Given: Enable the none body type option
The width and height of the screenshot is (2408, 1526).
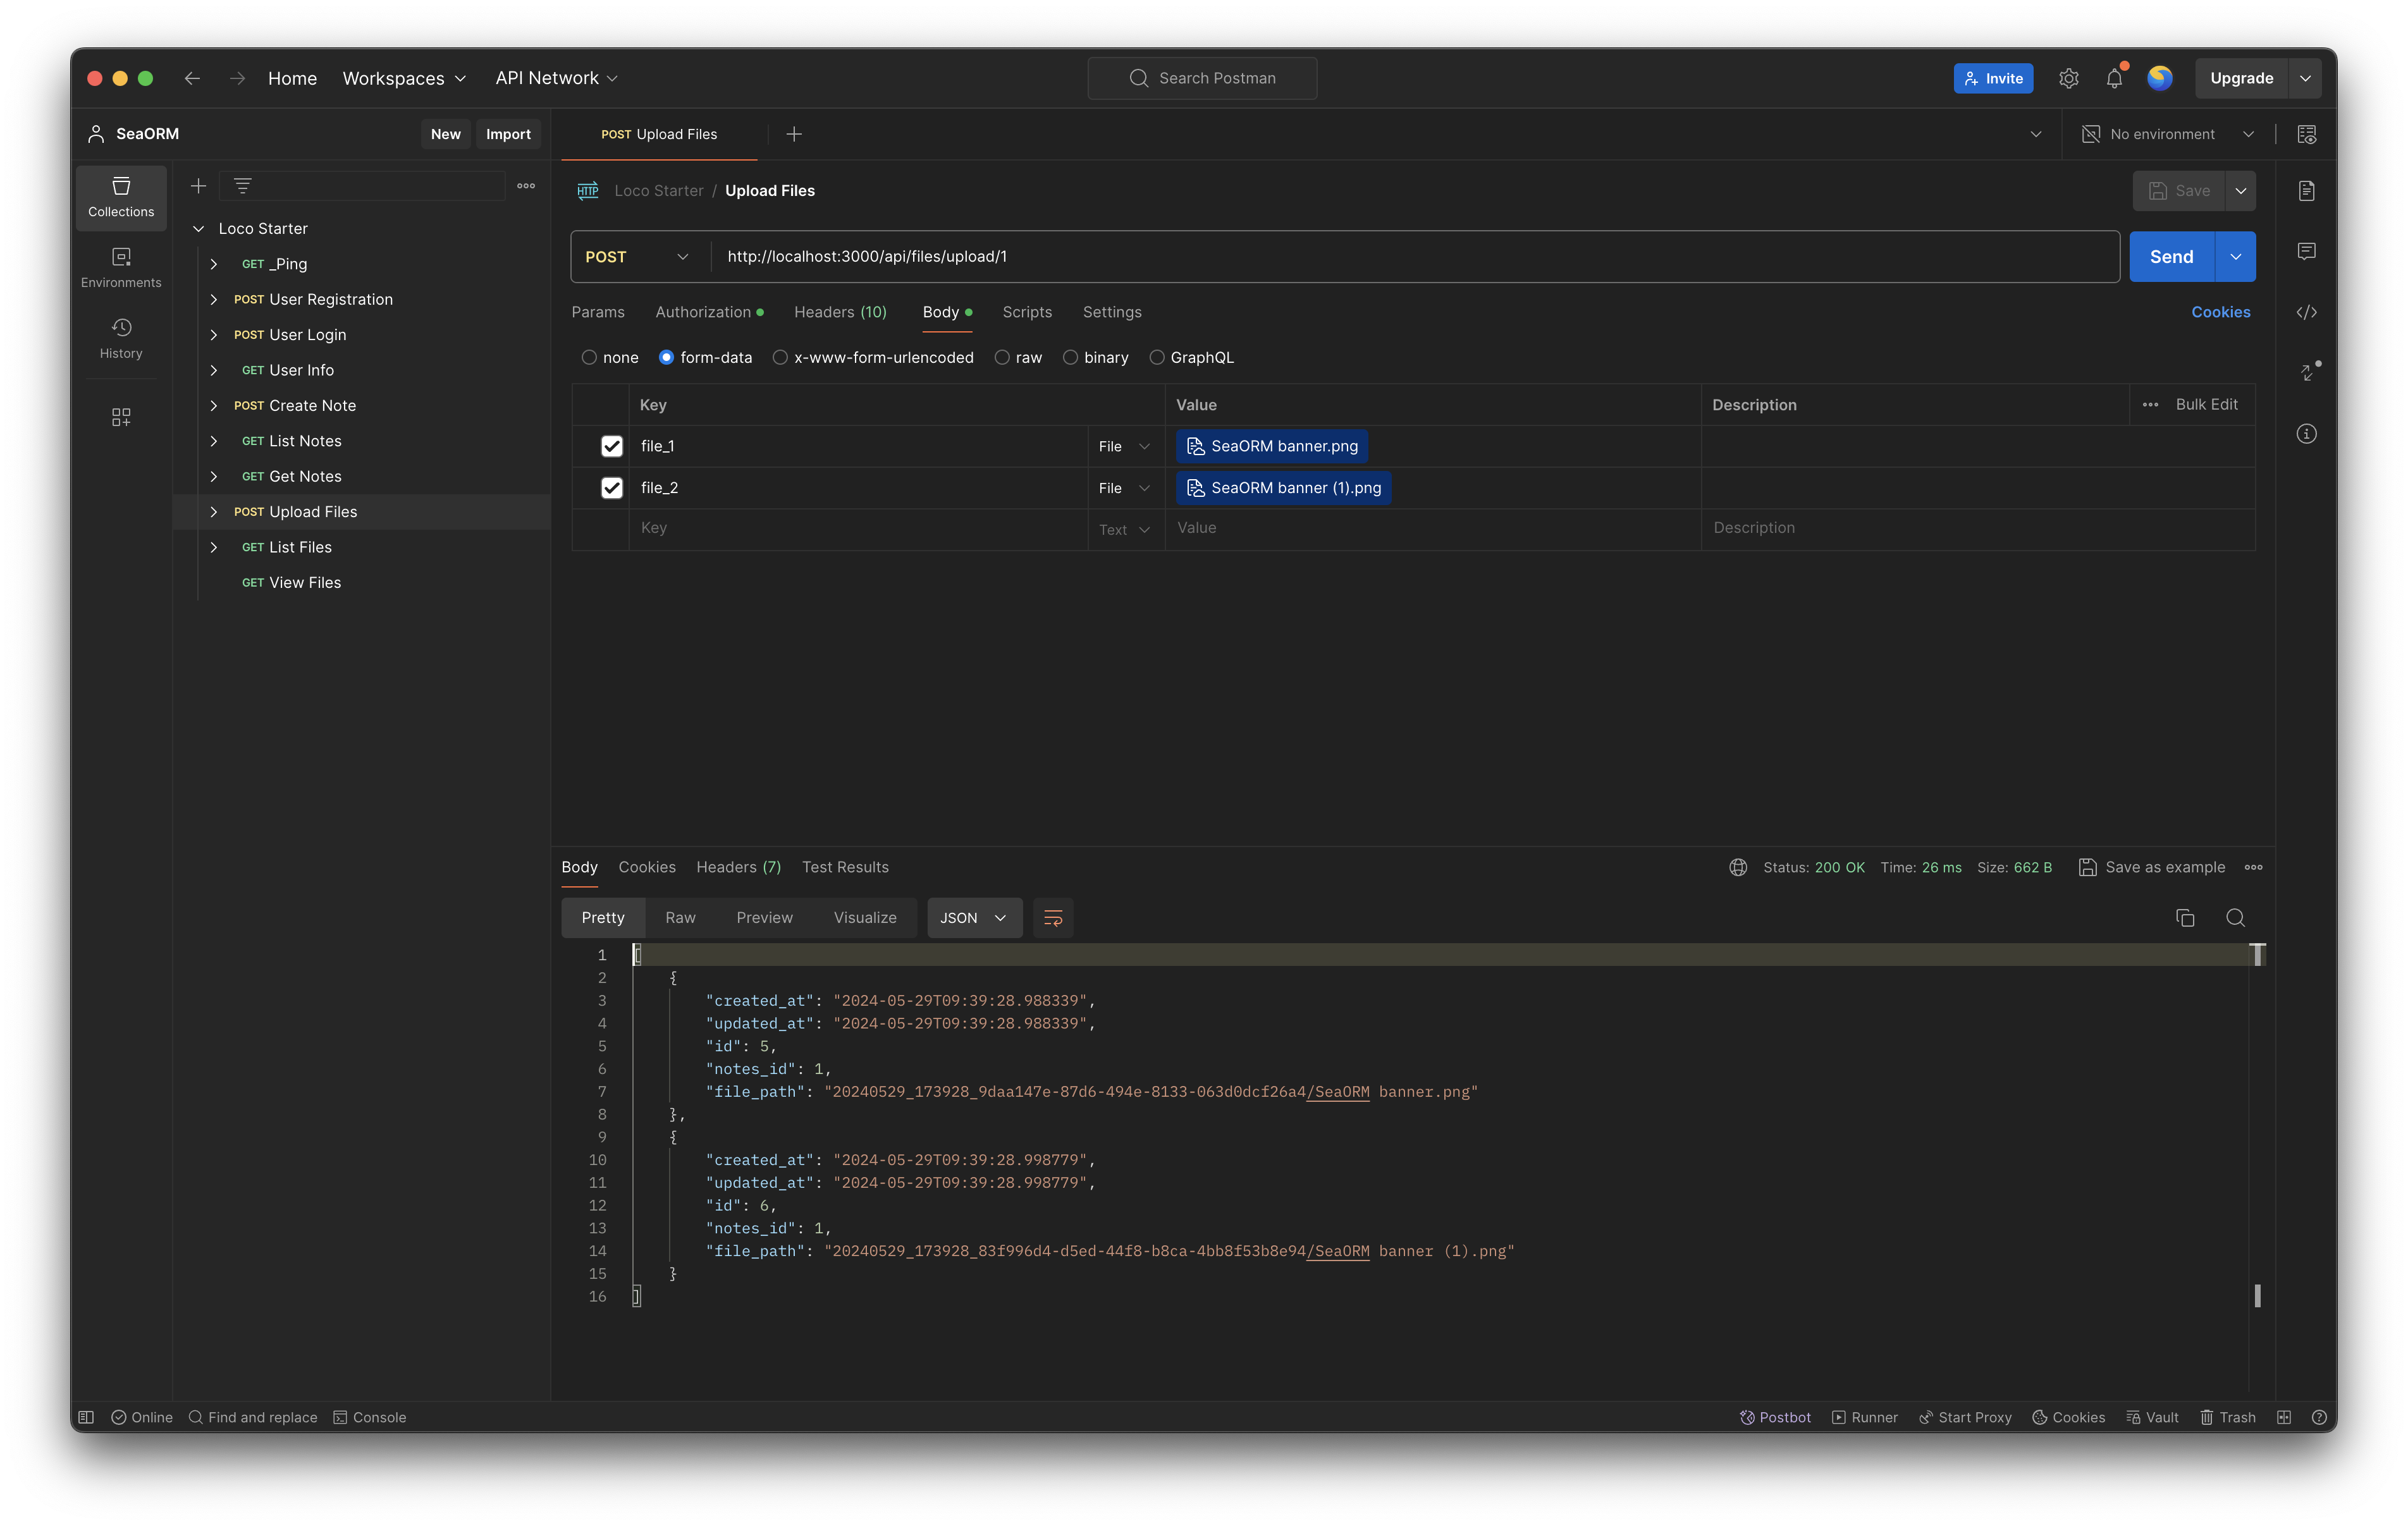Looking at the screenshot, I should point(589,357).
